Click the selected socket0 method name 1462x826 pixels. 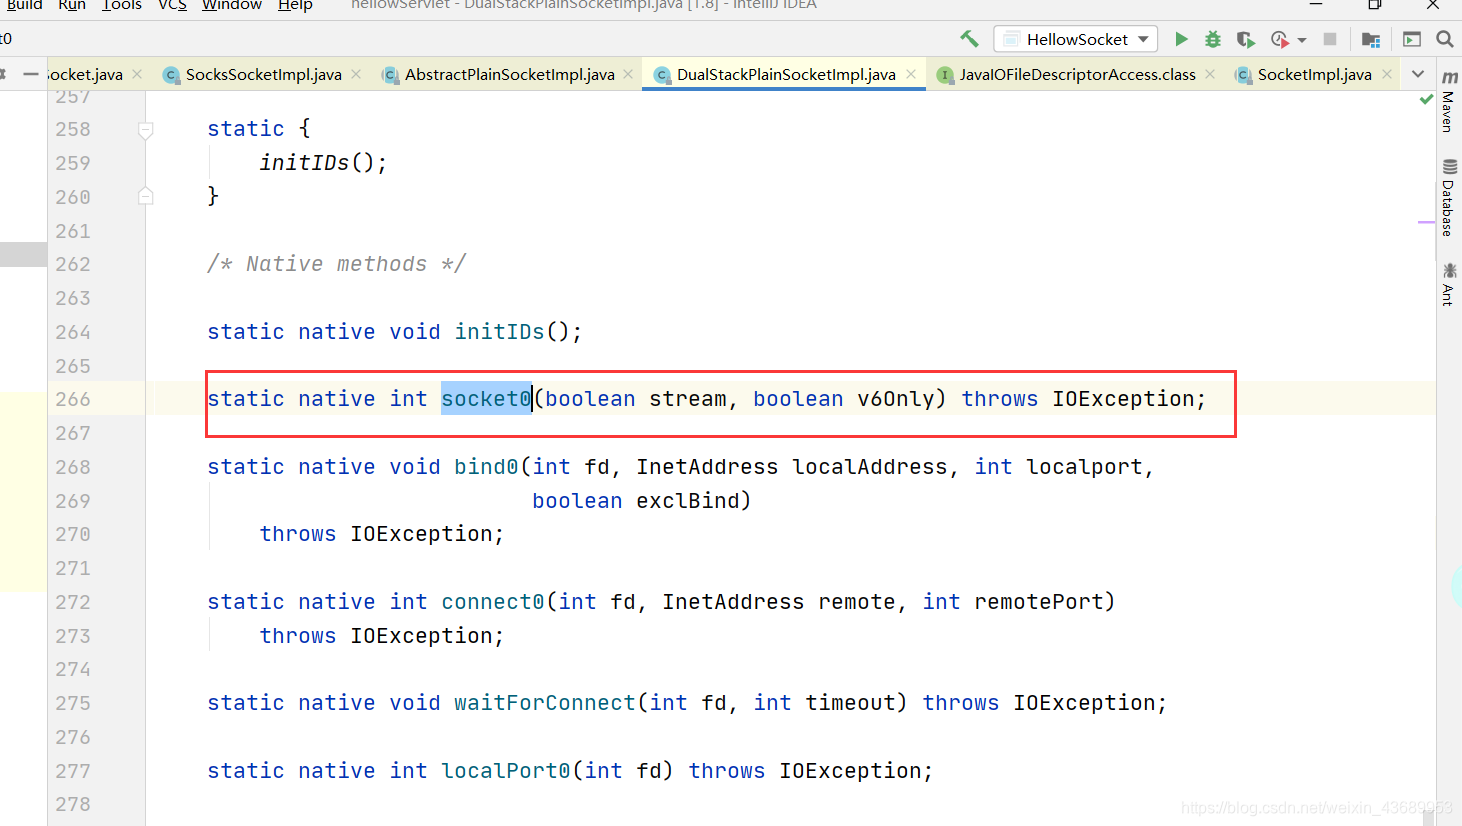(x=487, y=399)
